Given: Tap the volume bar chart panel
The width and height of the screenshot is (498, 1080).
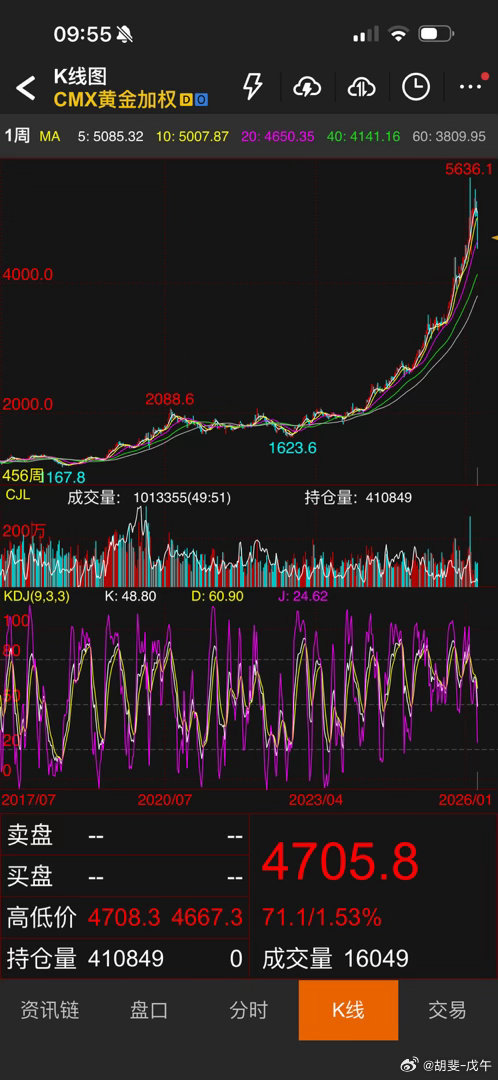Looking at the screenshot, I should point(249,544).
